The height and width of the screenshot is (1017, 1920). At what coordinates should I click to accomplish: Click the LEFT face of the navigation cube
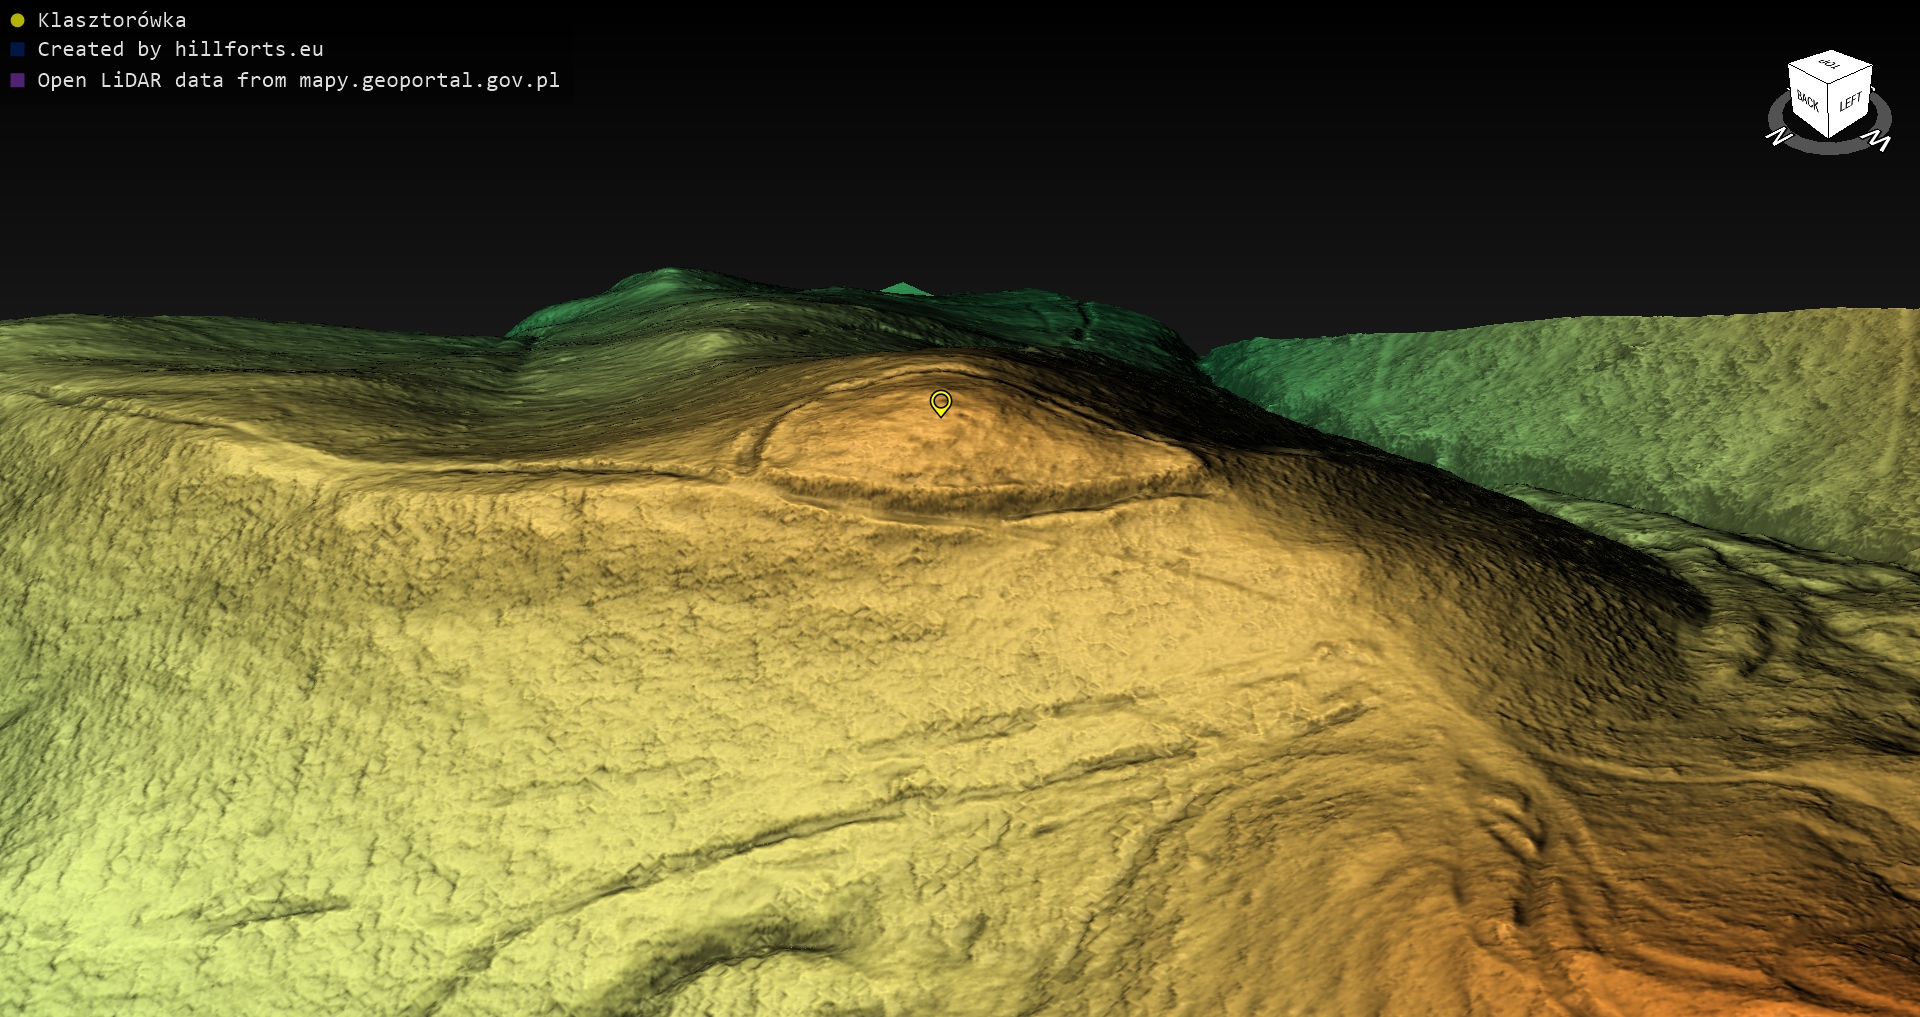pyautogui.click(x=1850, y=102)
